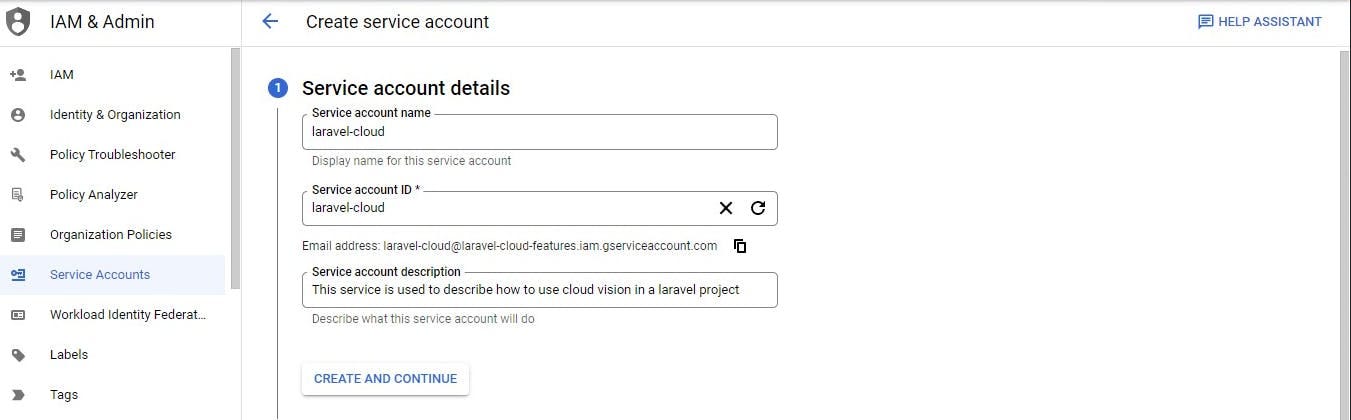
Task: Click the CREATE AND CONTINUE button
Action: pyautogui.click(x=385, y=379)
